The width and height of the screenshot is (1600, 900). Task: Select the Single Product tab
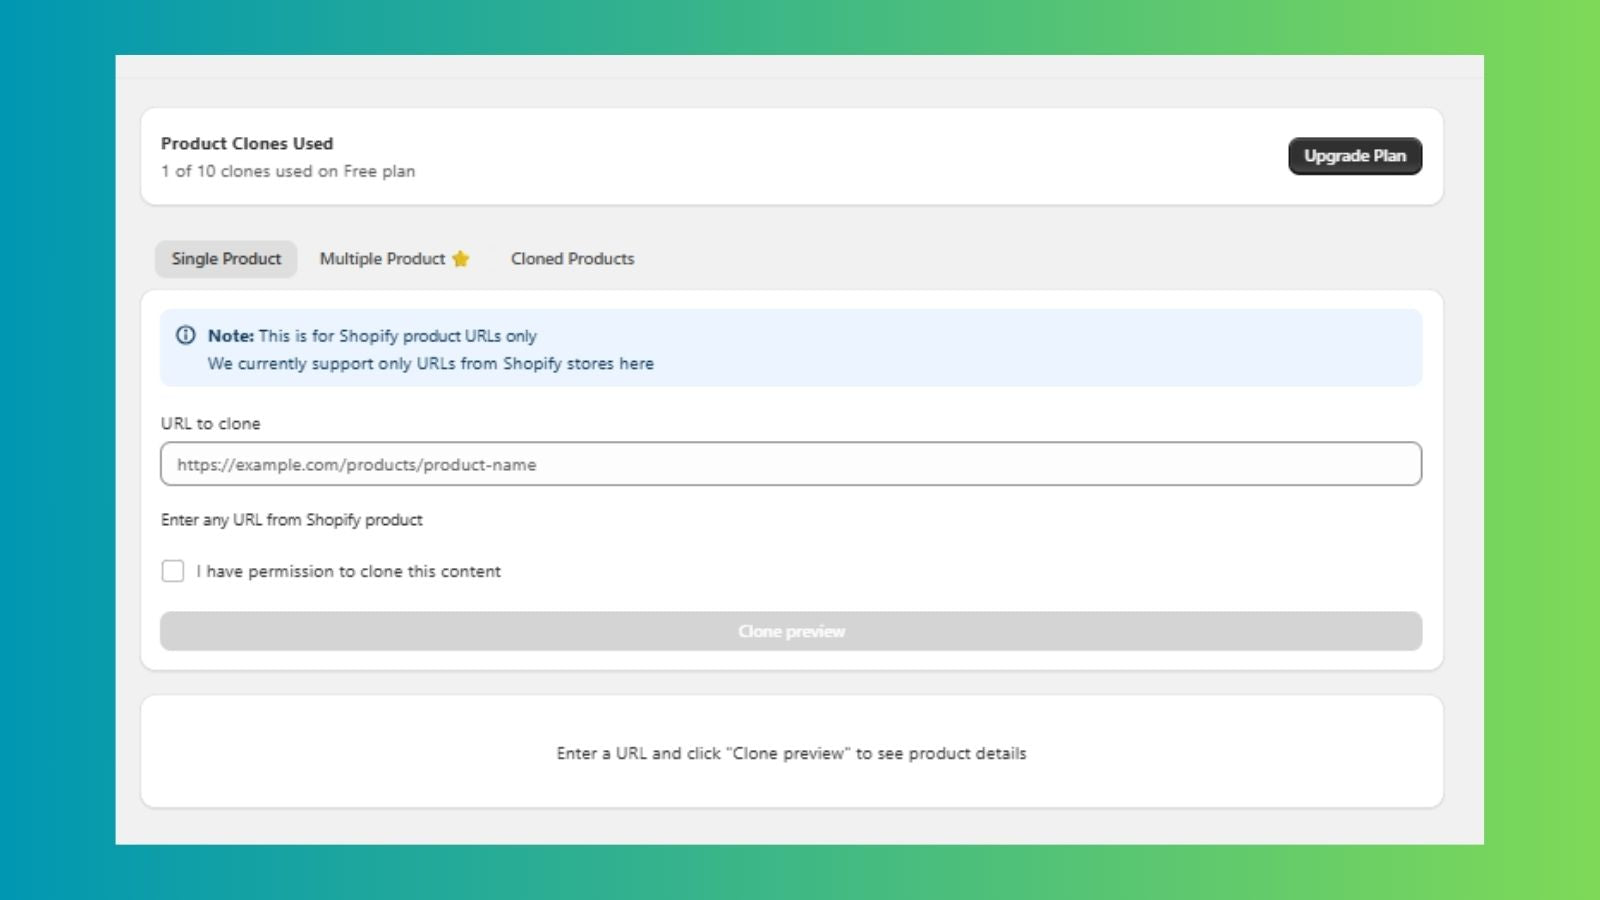click(x=225, y=258)
